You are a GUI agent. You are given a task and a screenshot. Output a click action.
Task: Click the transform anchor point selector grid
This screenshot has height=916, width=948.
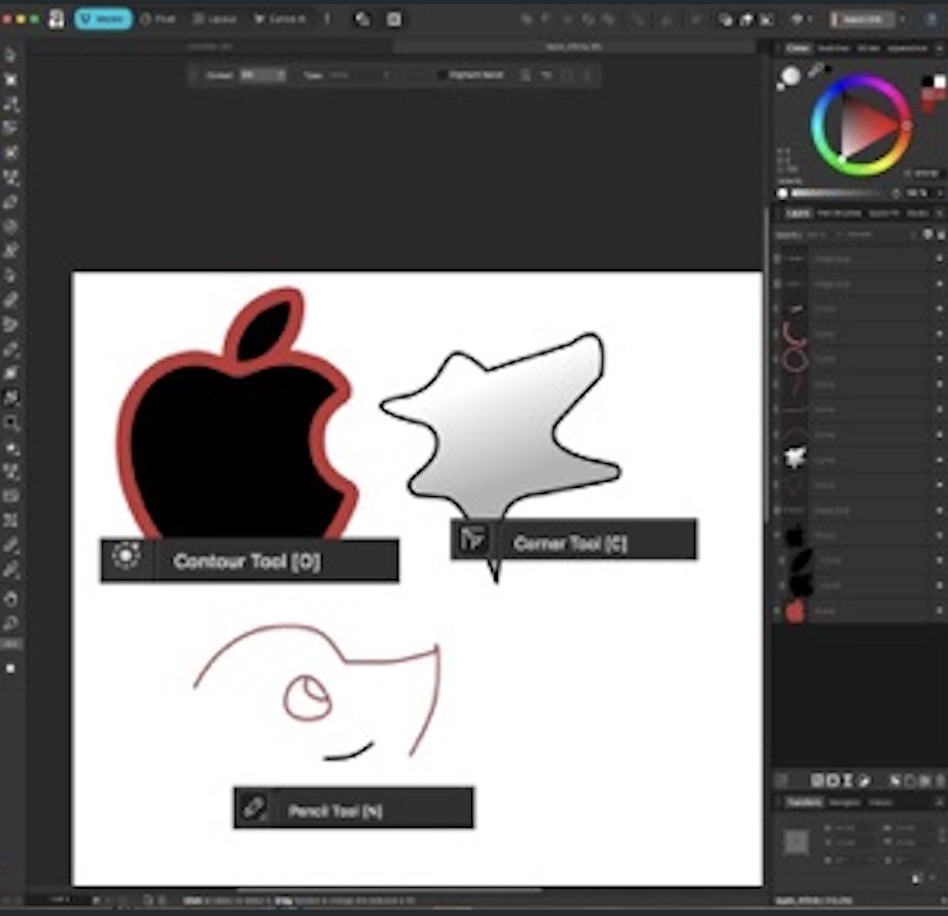[x=796, y=841]
